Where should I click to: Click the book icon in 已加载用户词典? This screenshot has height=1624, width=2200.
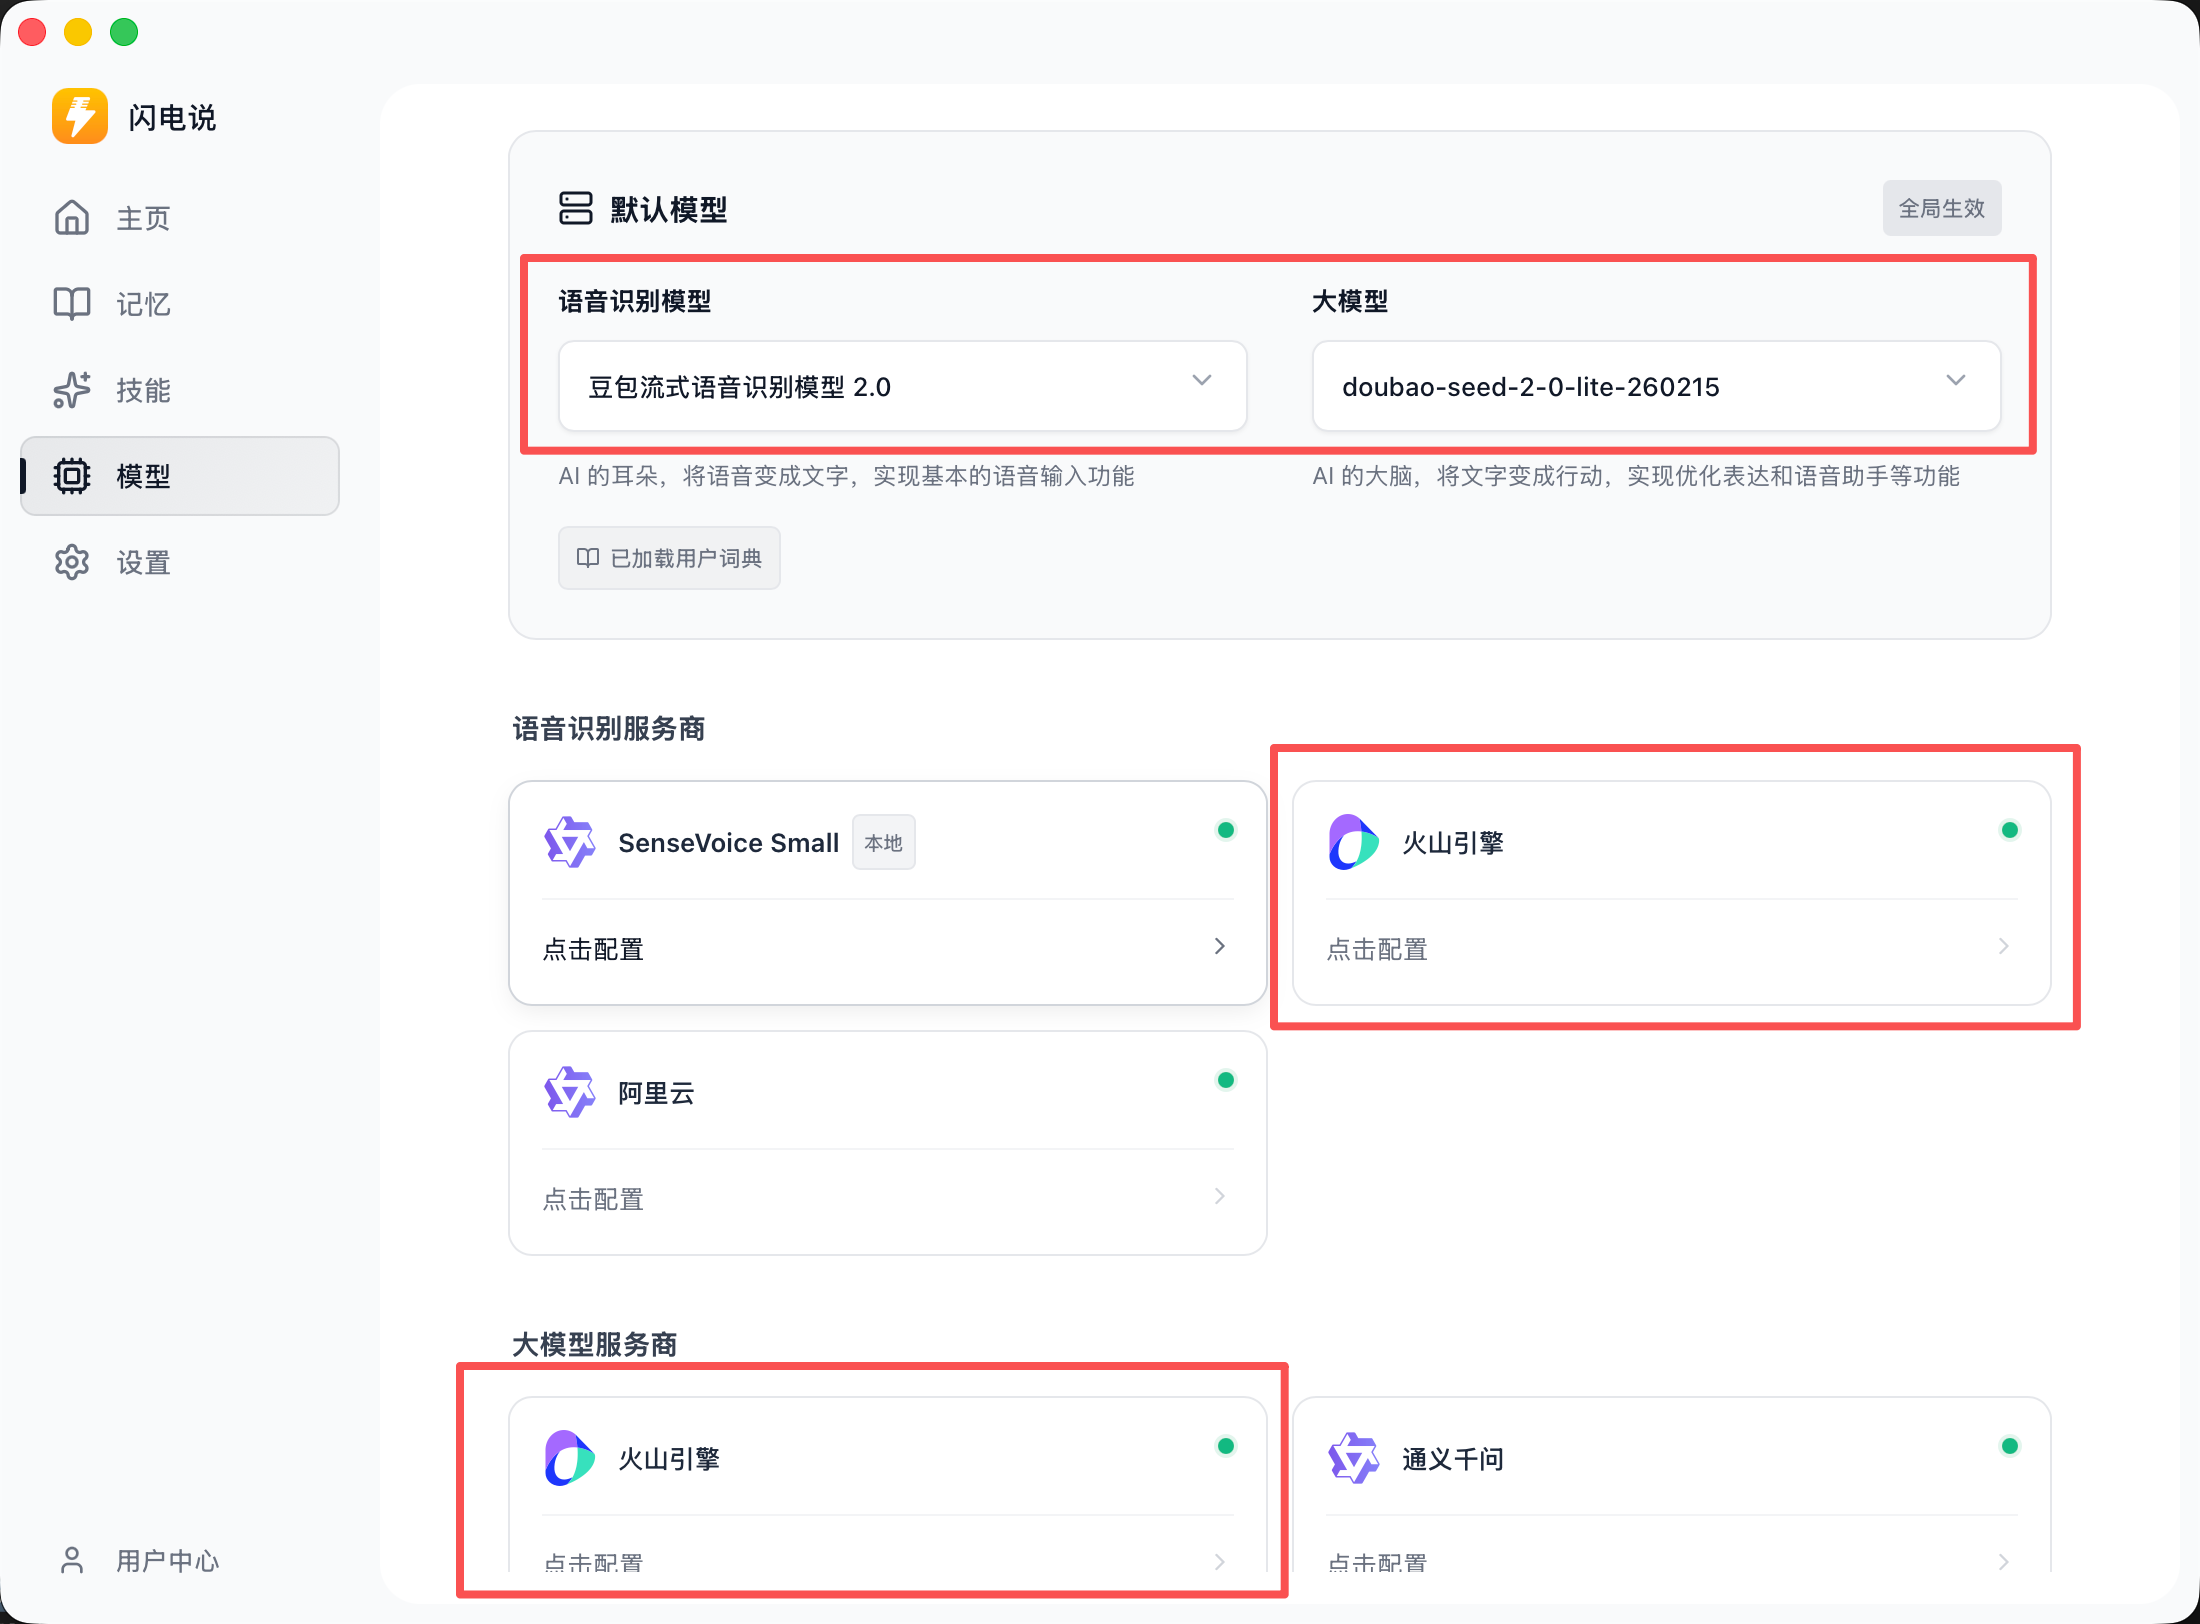click(588, 558)
